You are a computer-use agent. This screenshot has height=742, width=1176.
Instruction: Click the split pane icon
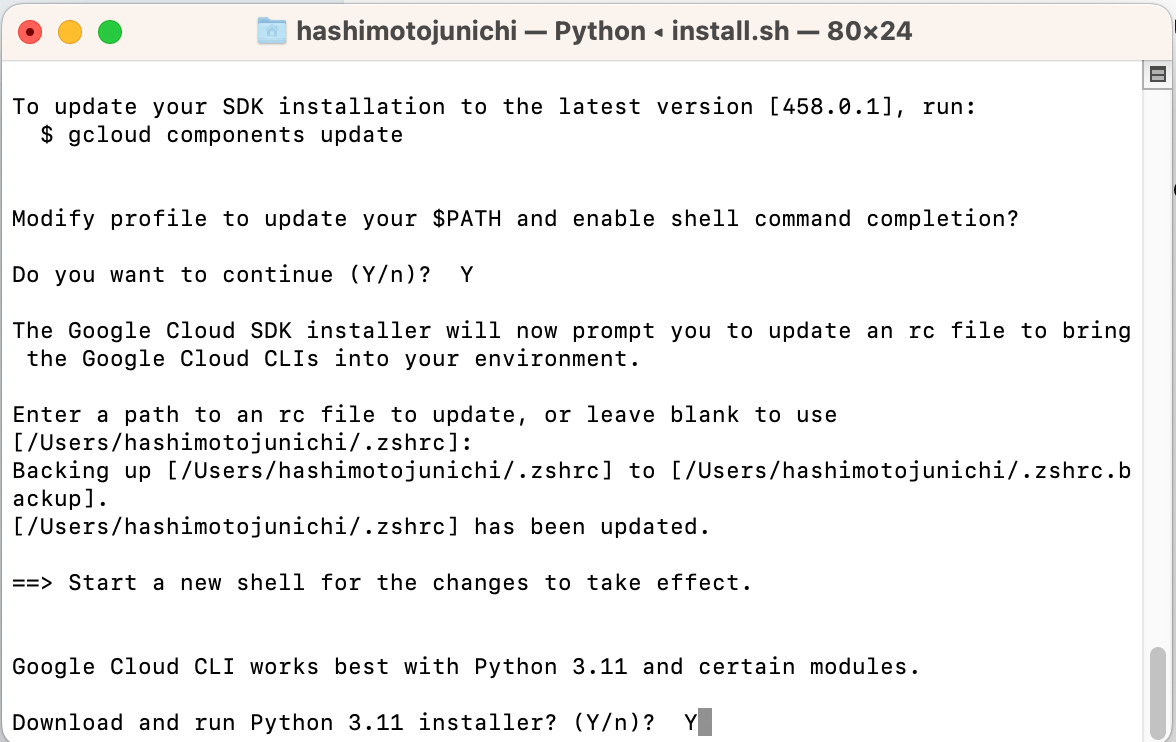[x=1157, y=74]
